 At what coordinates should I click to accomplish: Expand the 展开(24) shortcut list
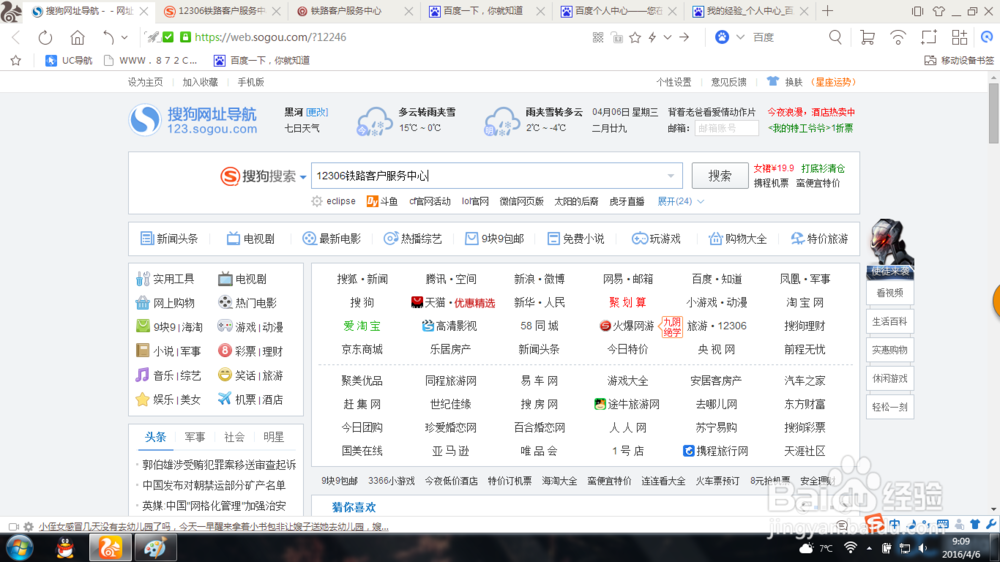coord(680,202)
